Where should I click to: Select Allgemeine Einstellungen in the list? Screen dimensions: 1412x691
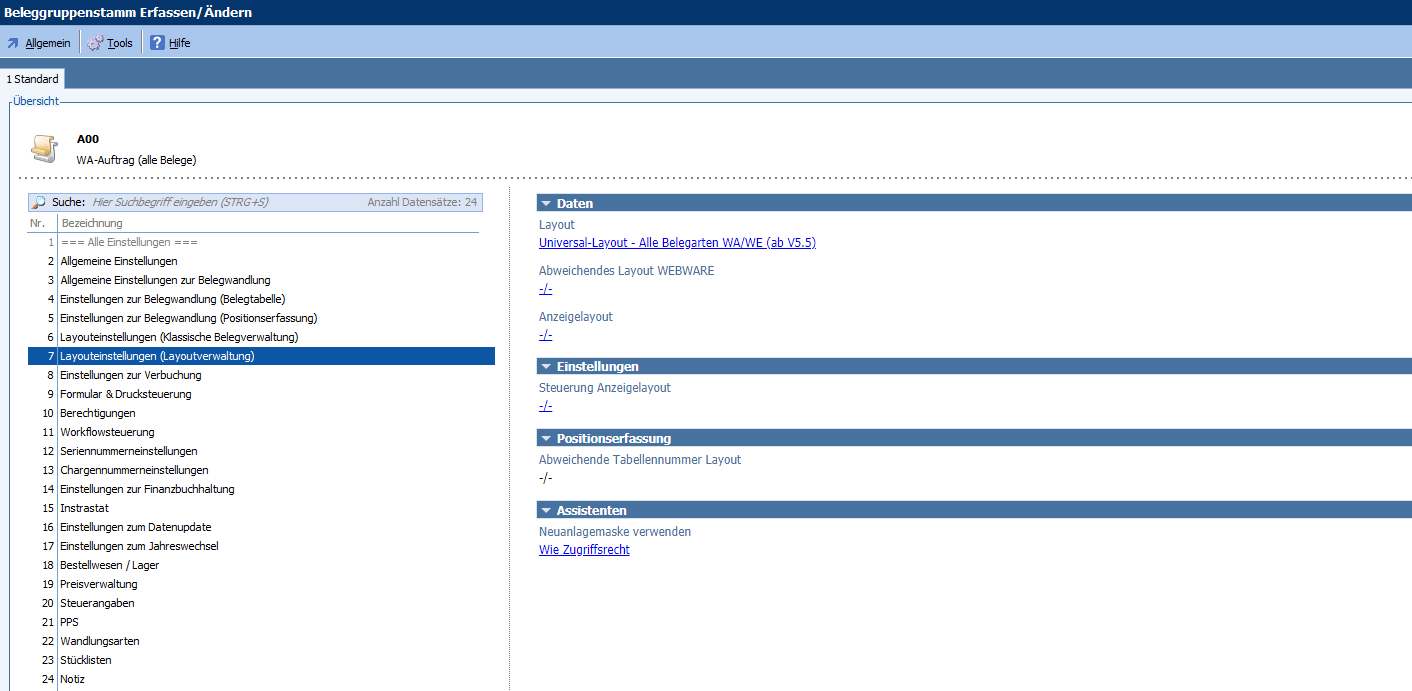(119, 261)
